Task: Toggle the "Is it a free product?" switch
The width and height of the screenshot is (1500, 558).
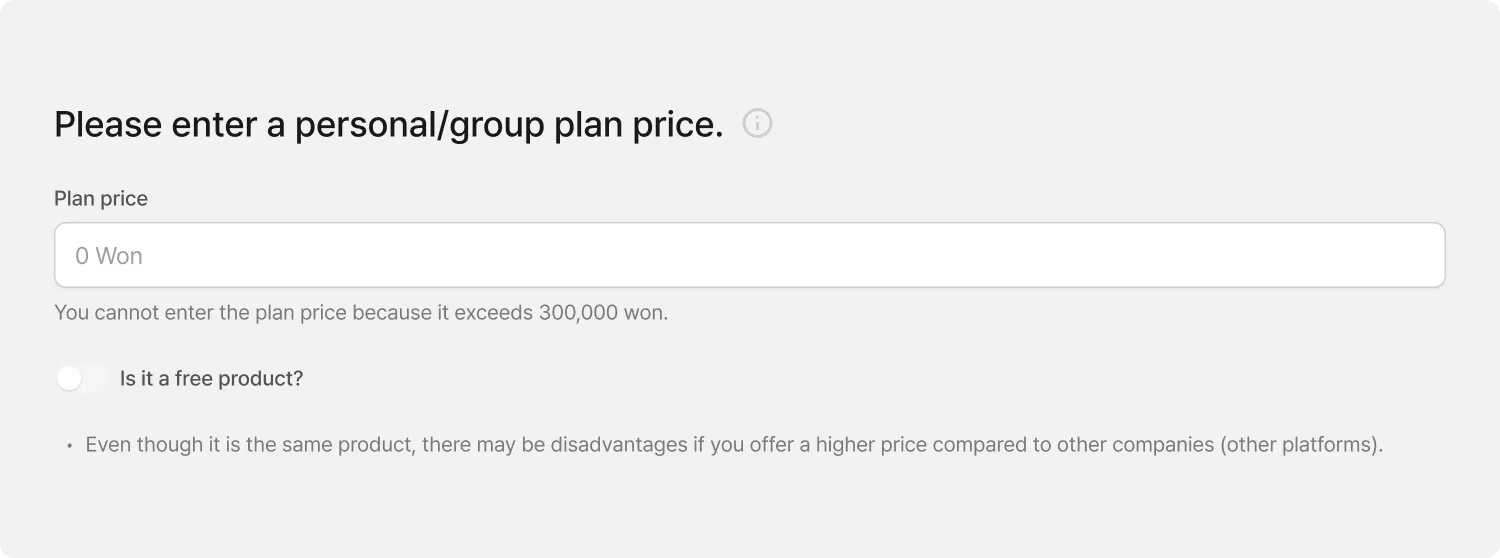Action: [81, 378]
